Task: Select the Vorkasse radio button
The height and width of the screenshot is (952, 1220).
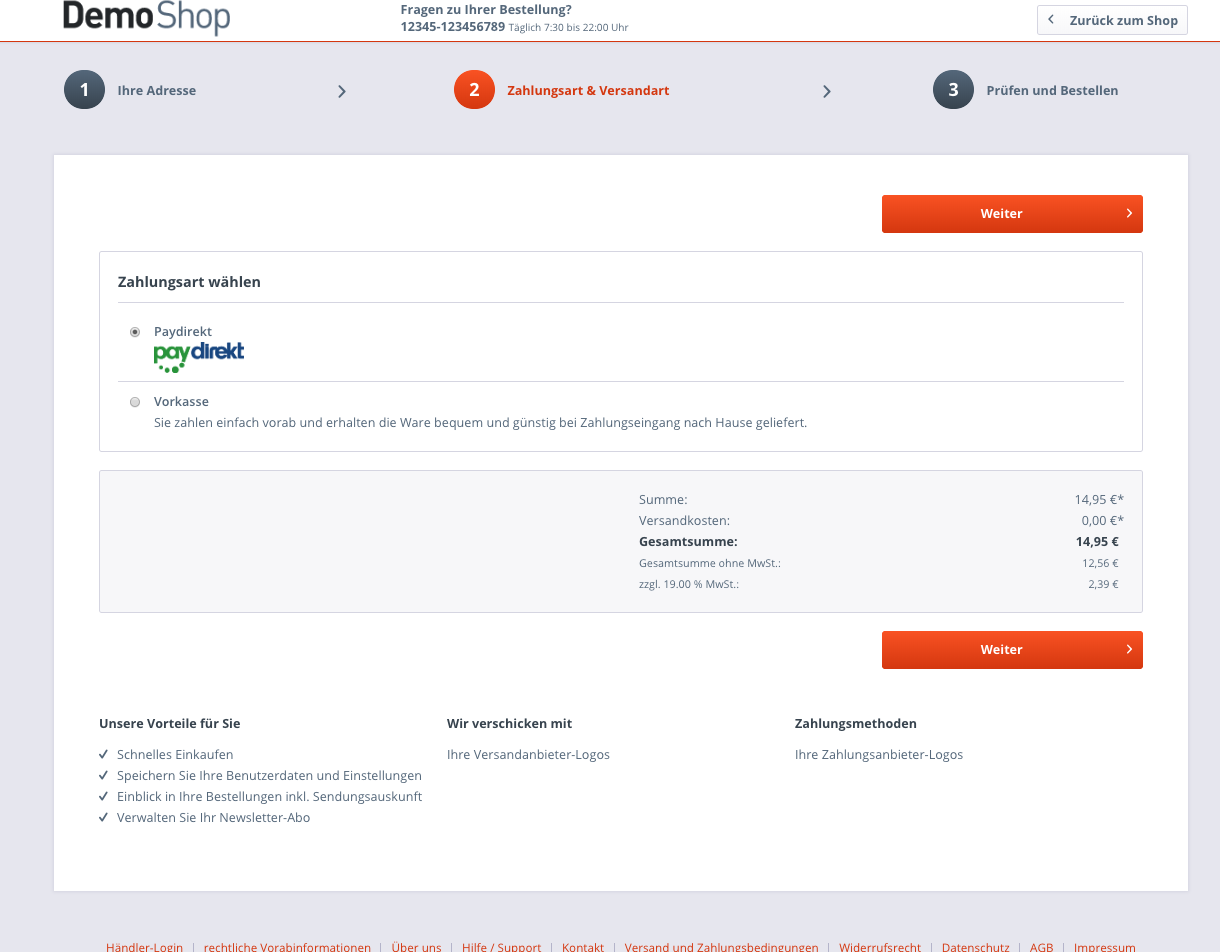Action: [x=135, y=402]
